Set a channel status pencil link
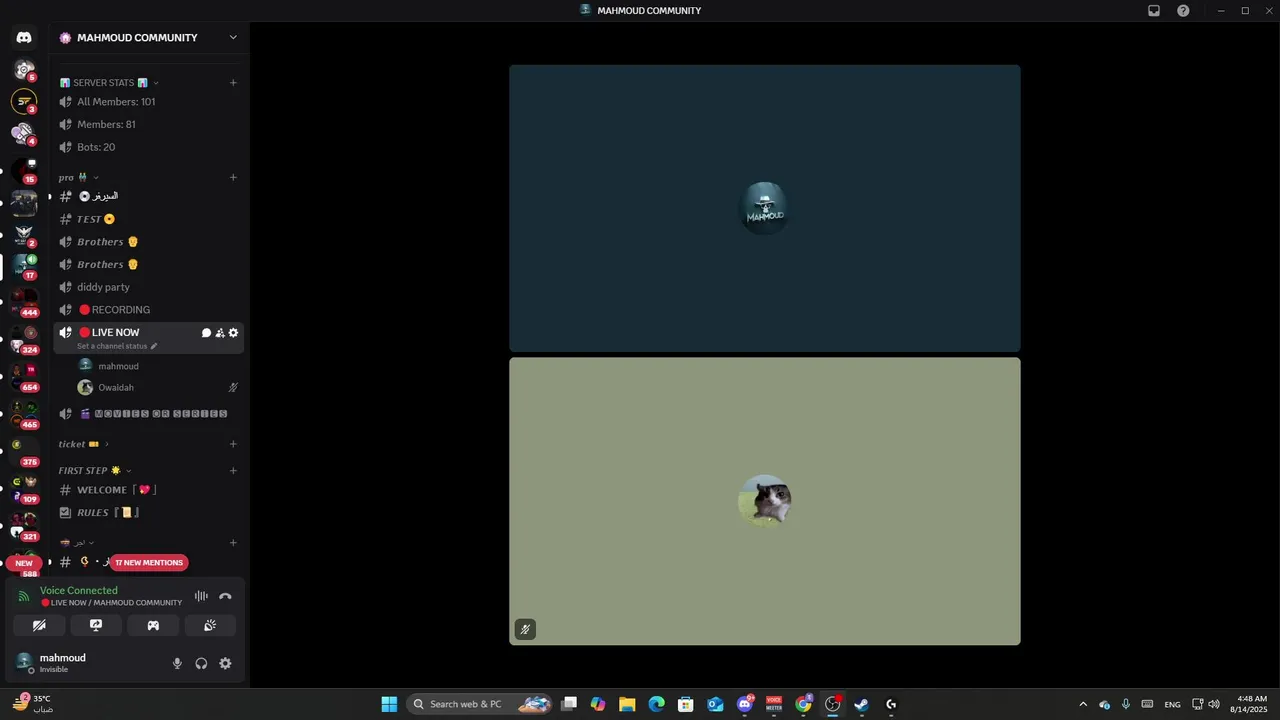 coord(118,346)
